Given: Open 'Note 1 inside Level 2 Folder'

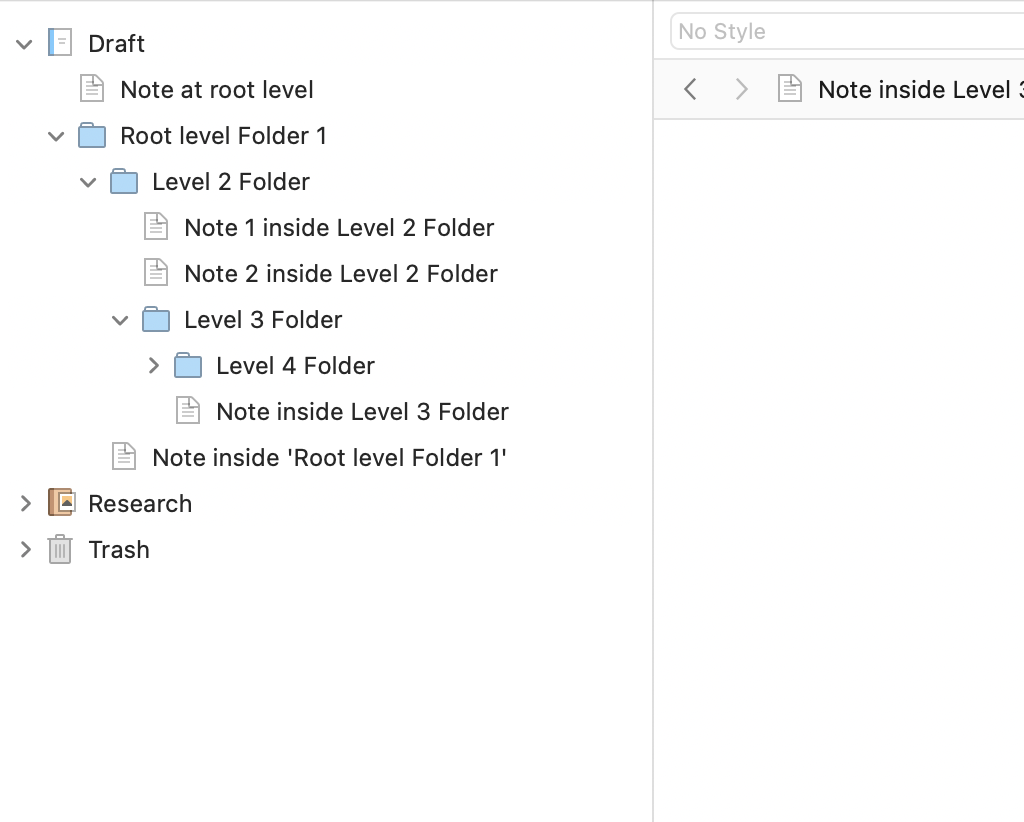Looking at the screenshot, I should (339, 228).
